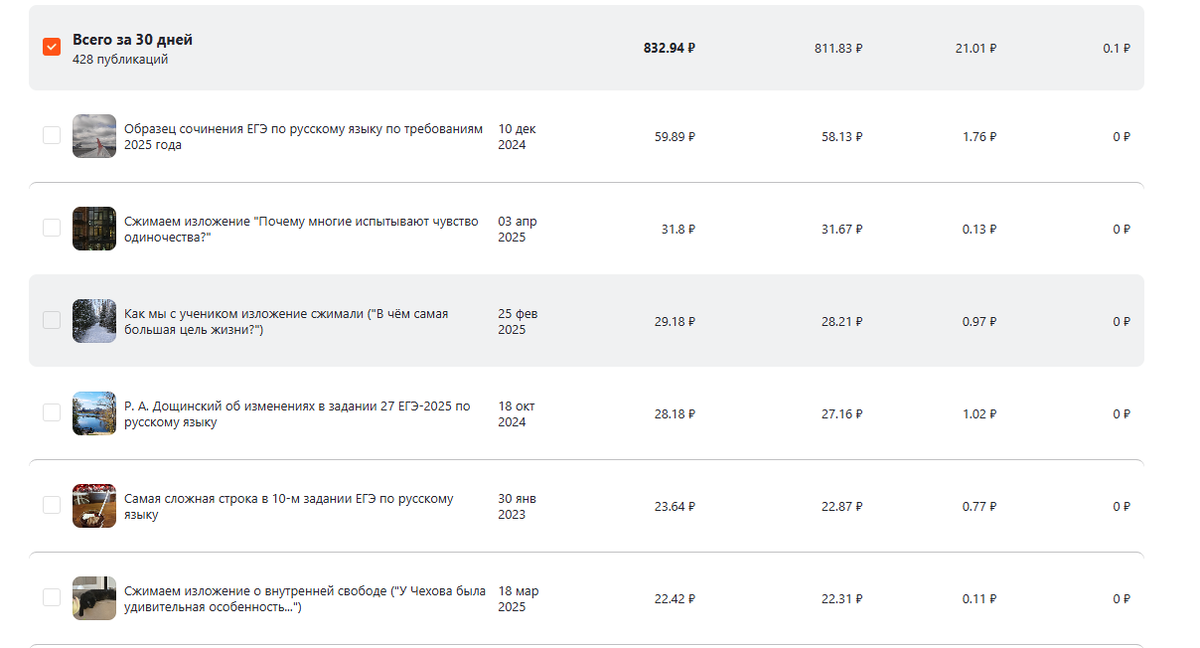Screen dimensions: 1200x648
Task: Select checkbox for "Почему многие испытывают чувство одиночества" row
Action: [x=51, y=229]
